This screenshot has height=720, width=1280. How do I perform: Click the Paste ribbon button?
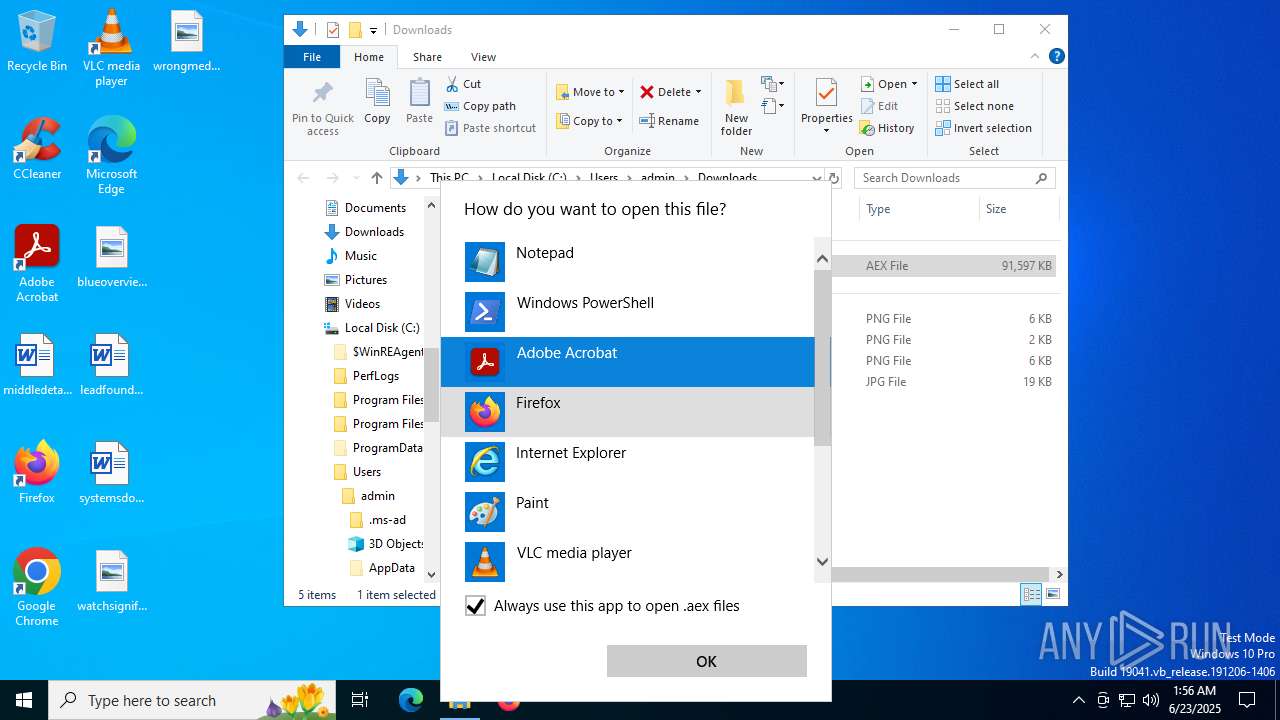(419, 102)
